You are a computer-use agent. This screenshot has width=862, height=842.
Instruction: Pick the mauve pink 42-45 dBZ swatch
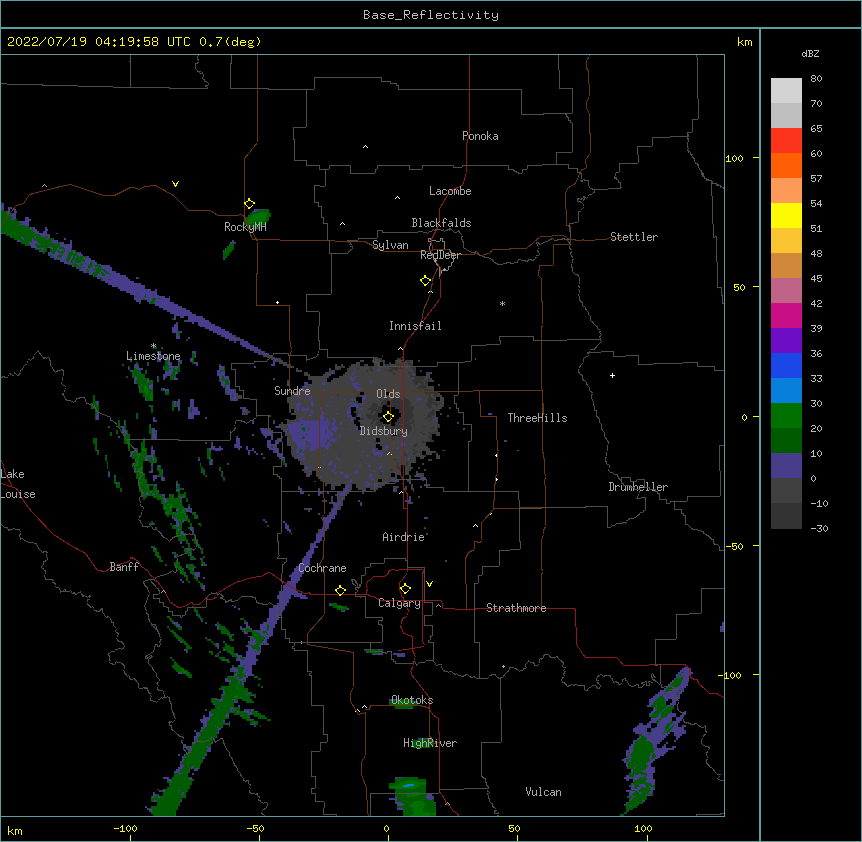(x=786, y=290)
